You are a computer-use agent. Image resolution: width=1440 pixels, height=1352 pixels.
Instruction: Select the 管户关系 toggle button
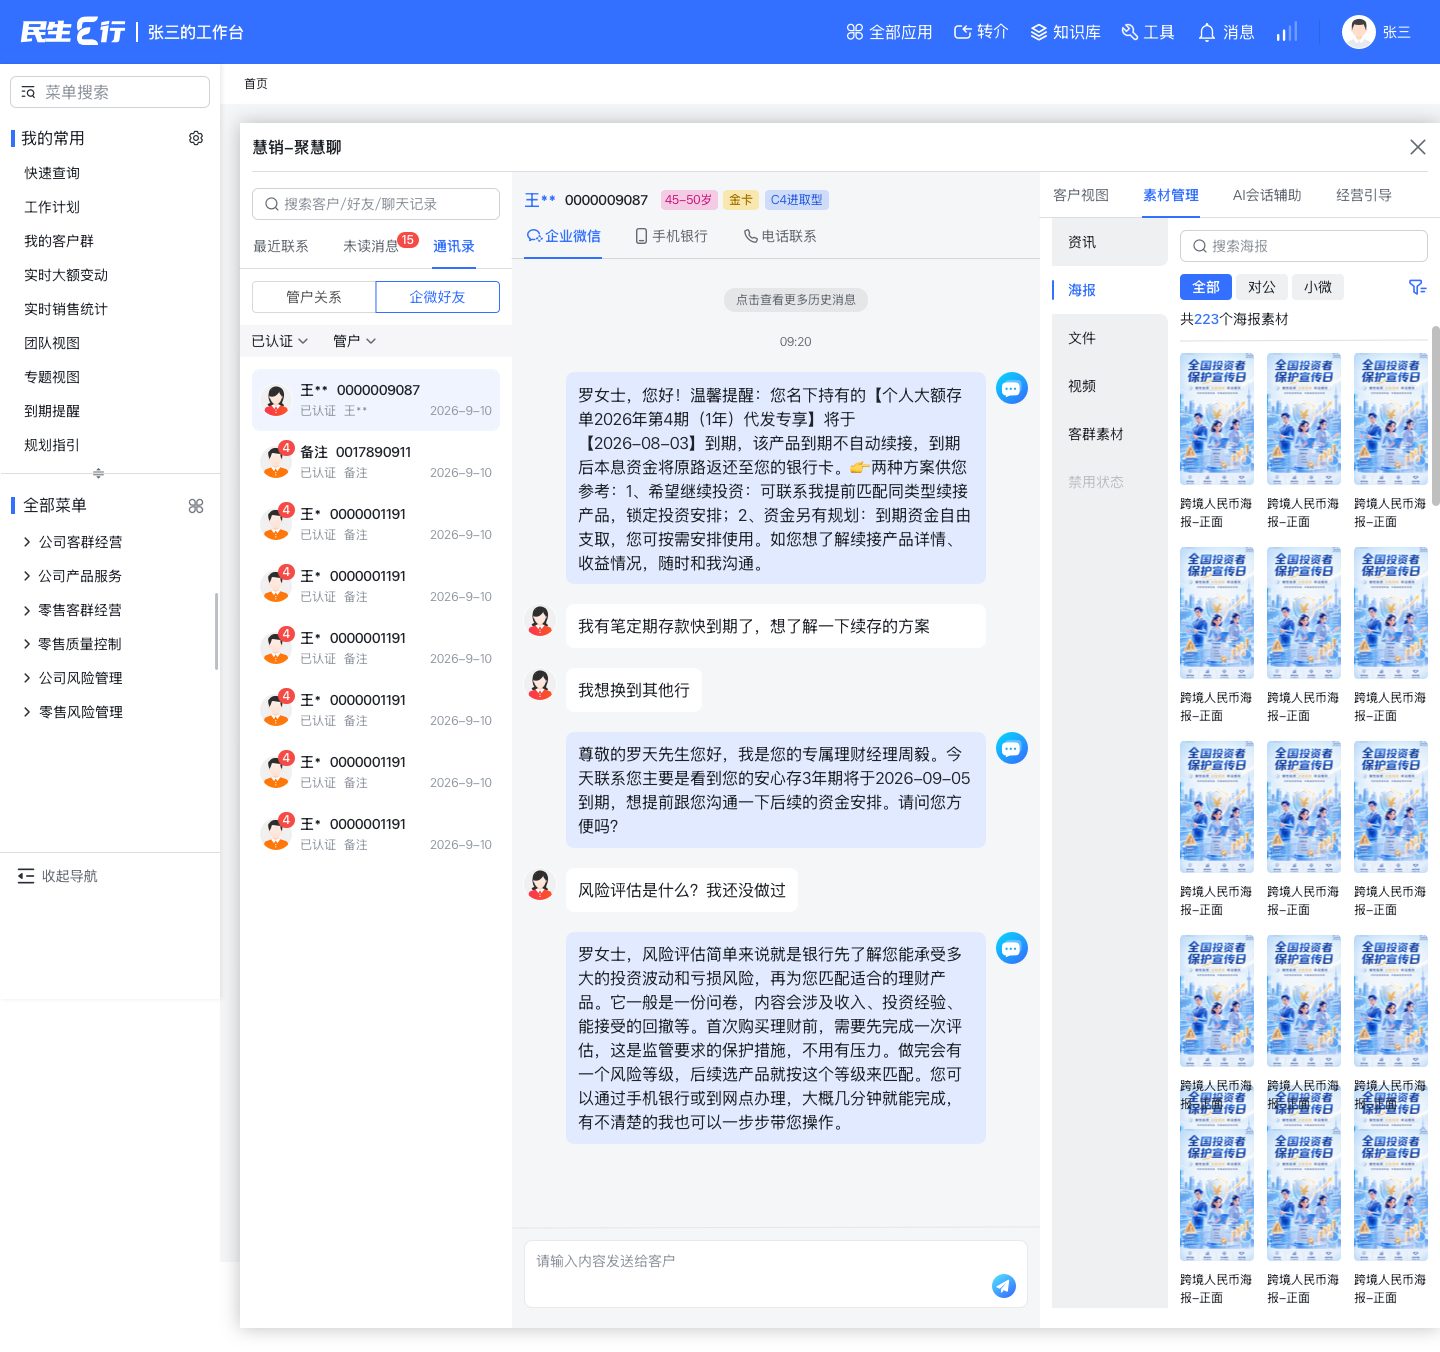point(314,297)
